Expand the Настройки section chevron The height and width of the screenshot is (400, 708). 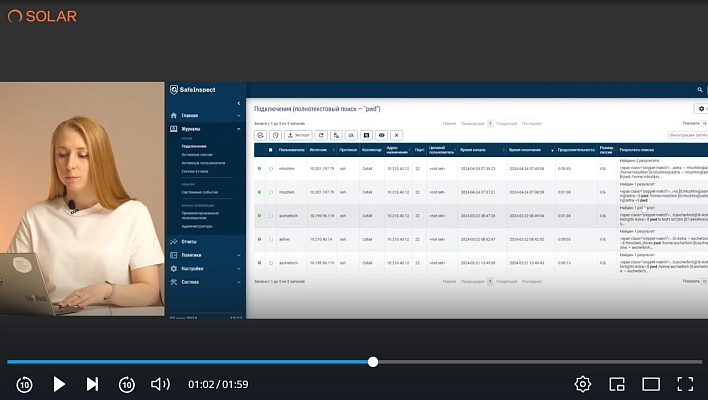pyautogui.click(x=239, y=269)
